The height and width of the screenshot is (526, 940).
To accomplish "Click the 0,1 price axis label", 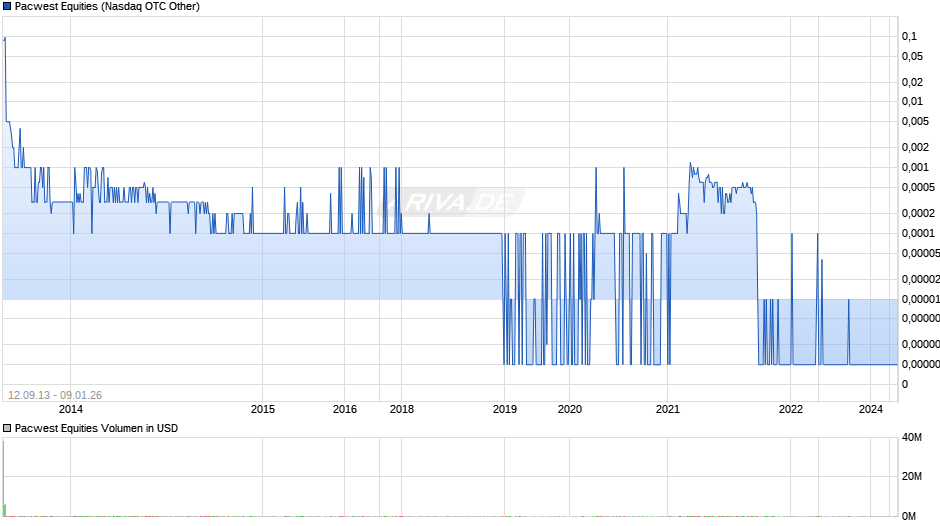I will [x=909, y=37].
